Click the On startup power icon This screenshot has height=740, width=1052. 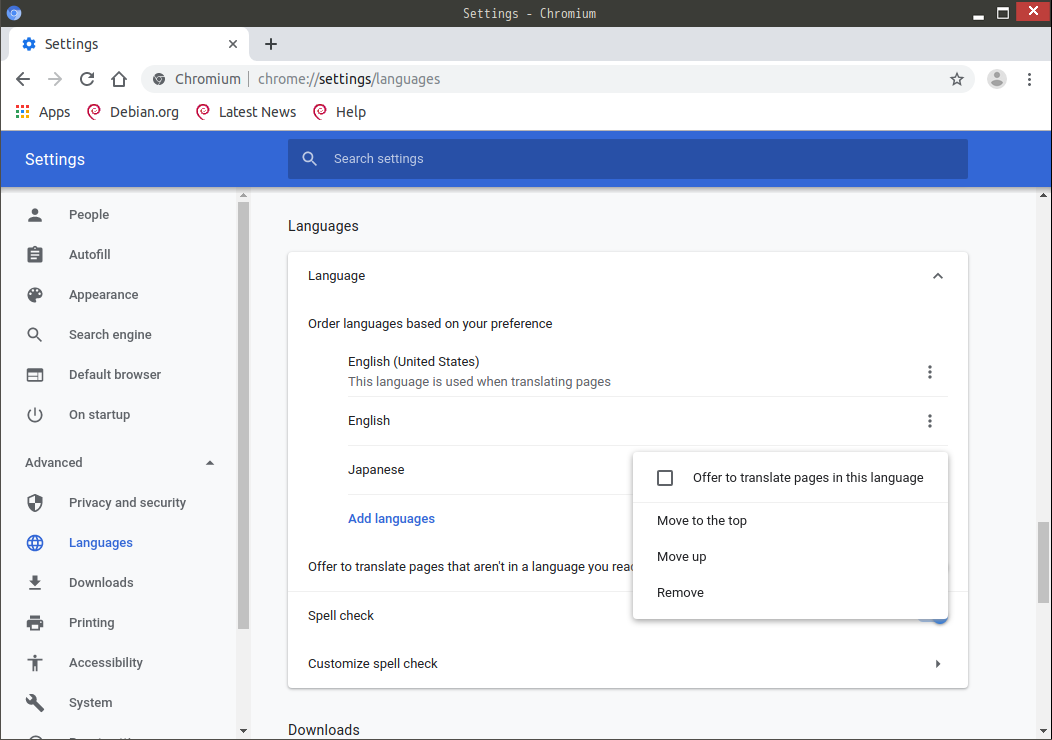point(35,415)
